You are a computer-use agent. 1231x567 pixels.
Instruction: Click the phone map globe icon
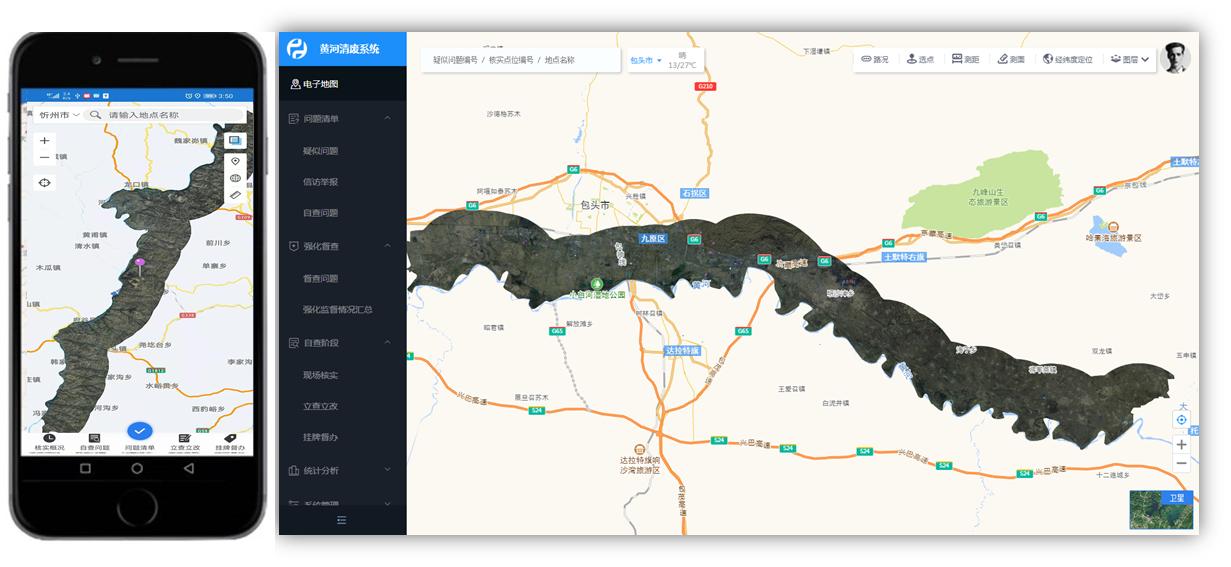(235, 179)
